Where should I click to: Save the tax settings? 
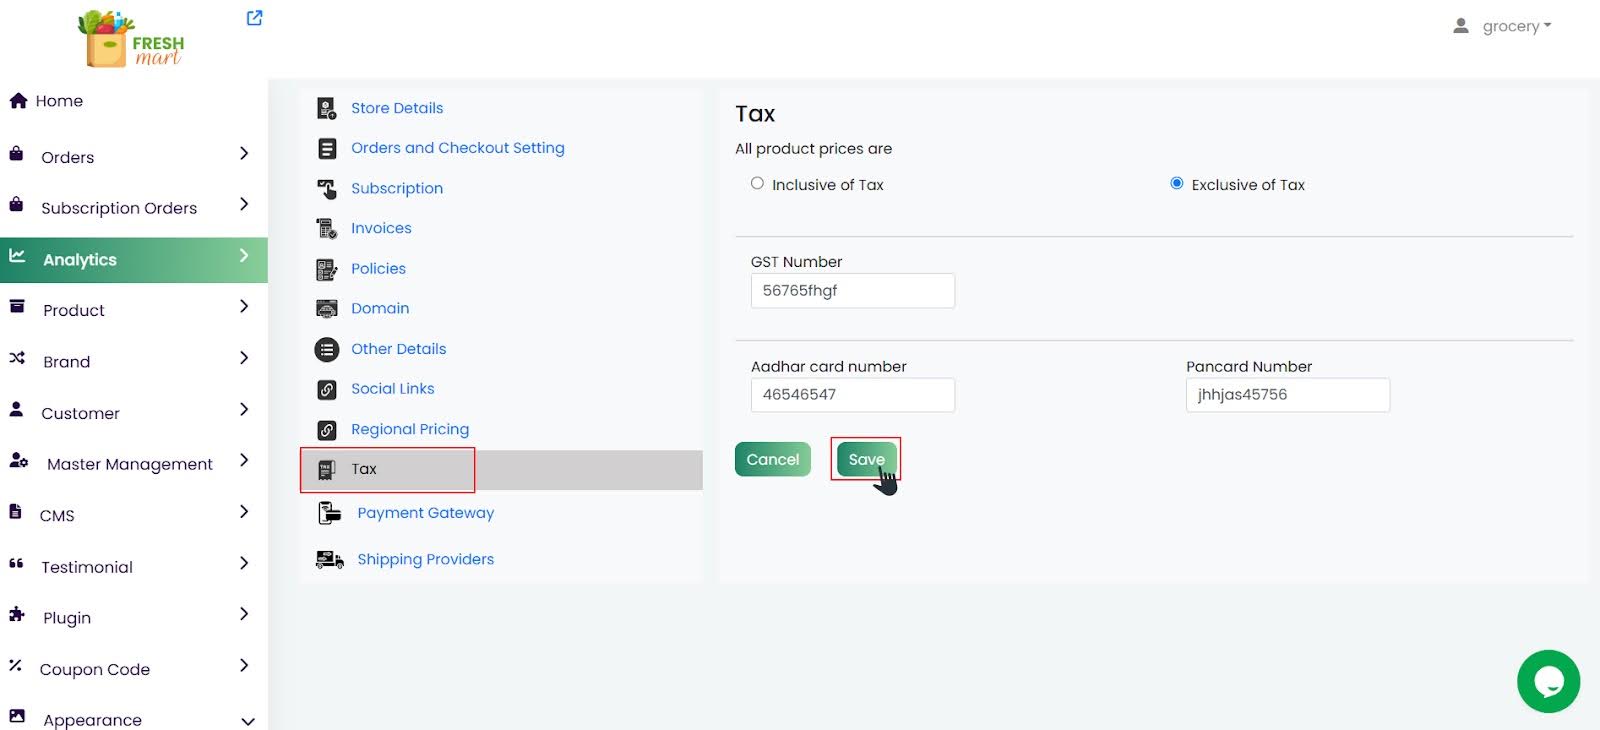pos(866,460)
